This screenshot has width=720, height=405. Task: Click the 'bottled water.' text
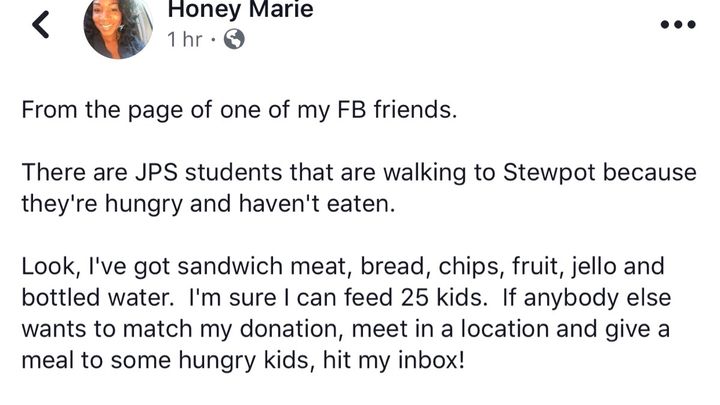tap(98, 298)
